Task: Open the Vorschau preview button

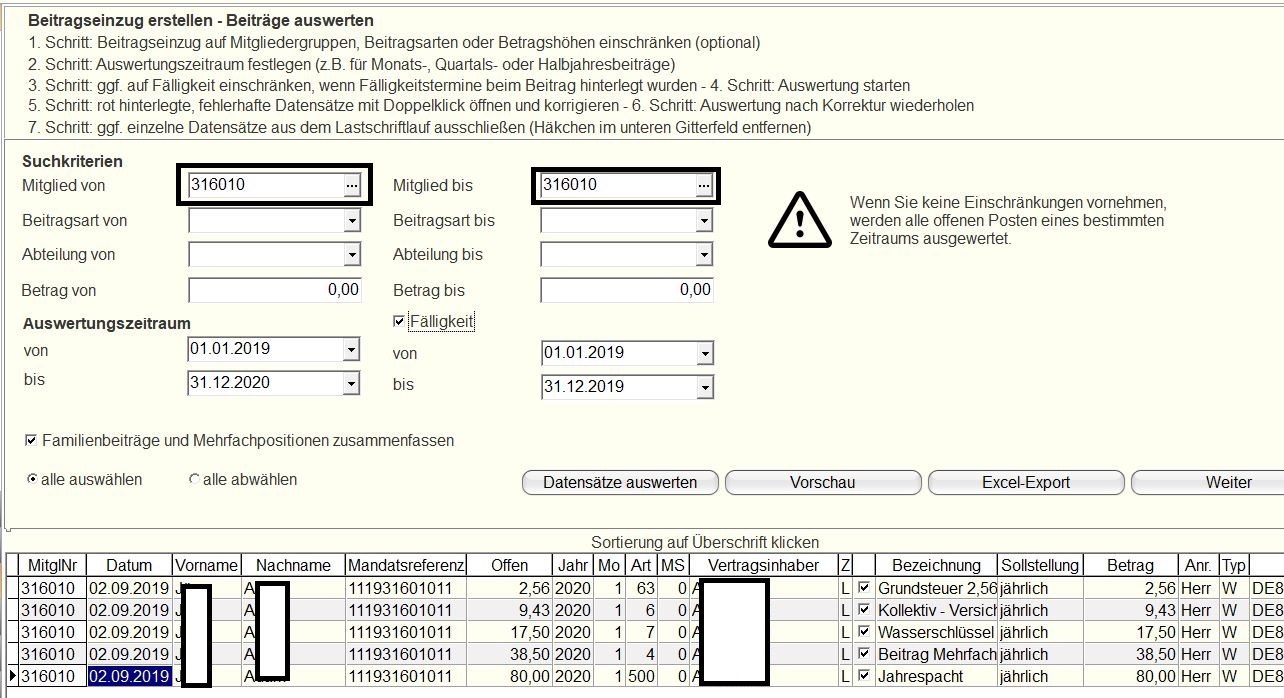Action: (x=822, y=482)
